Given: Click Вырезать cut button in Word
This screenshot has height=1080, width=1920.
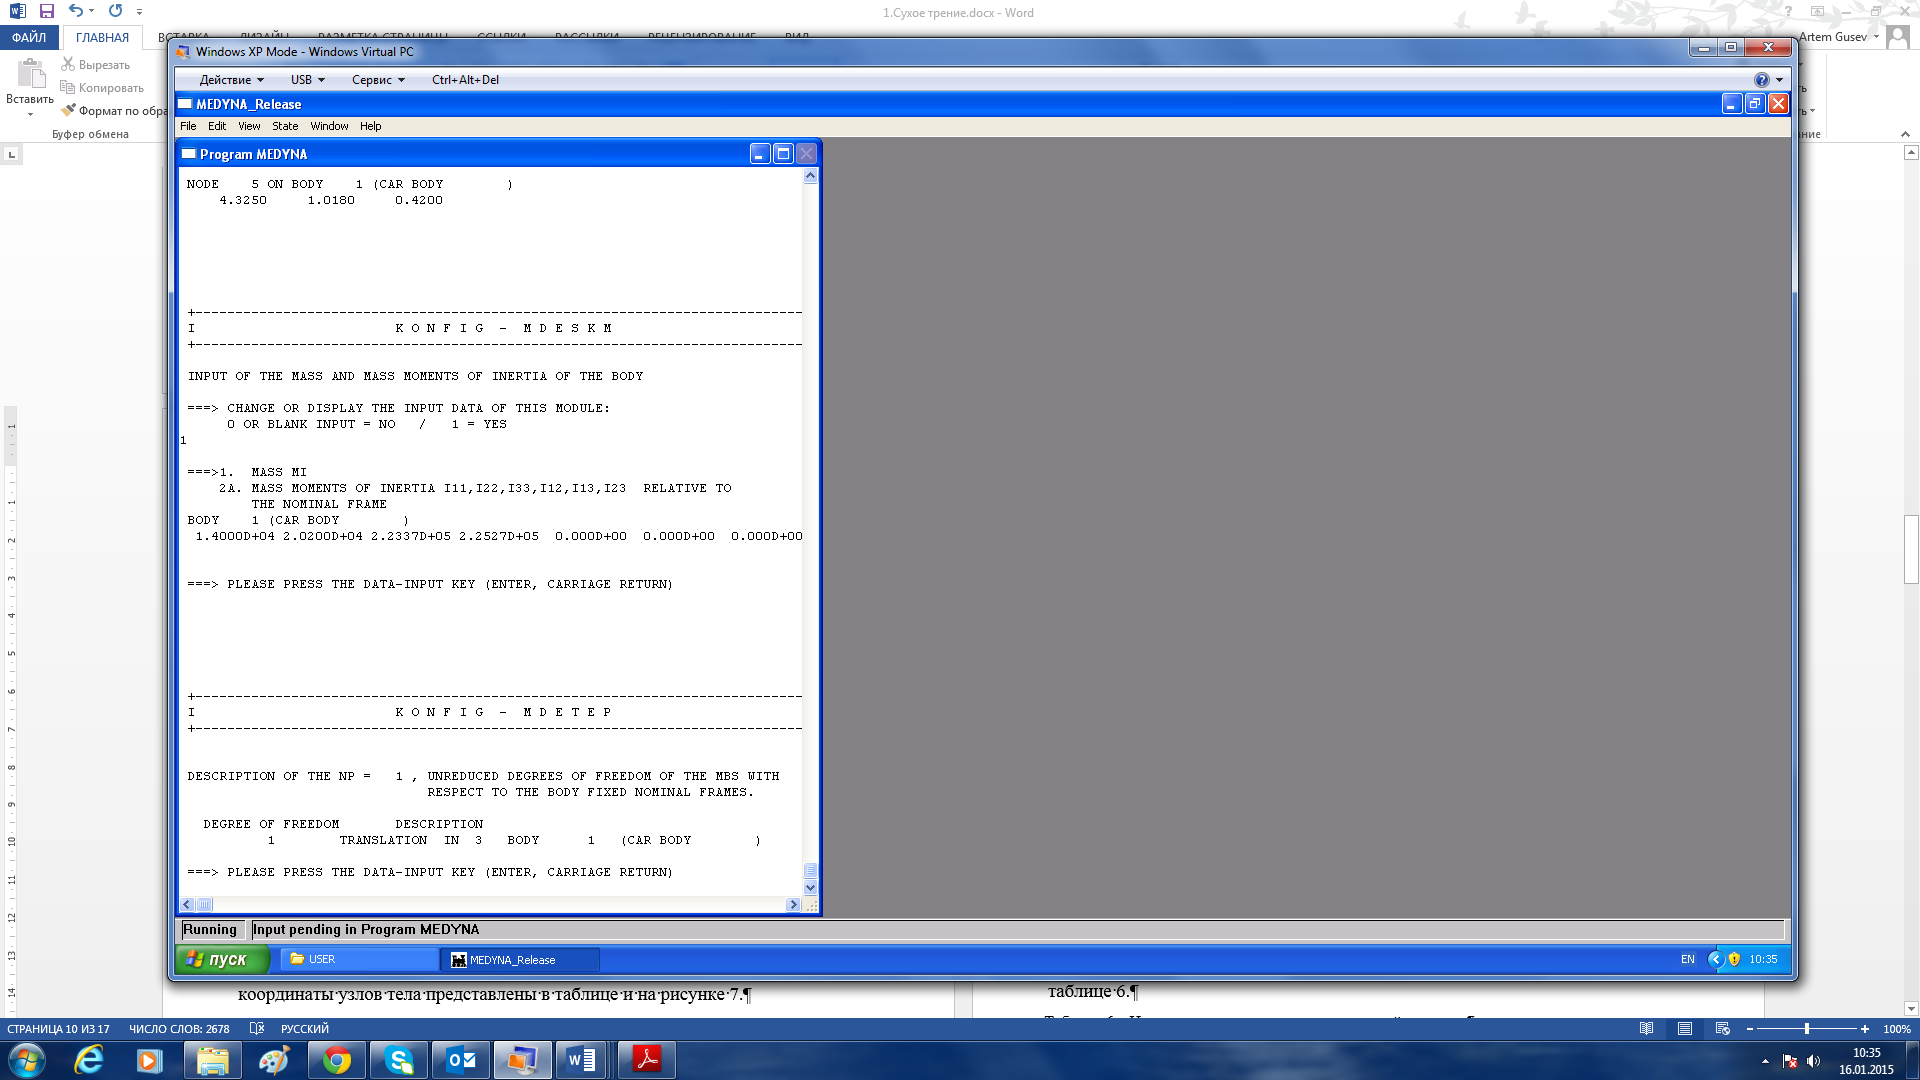Looking at the screenshot, I should click(x=96, y=65).
